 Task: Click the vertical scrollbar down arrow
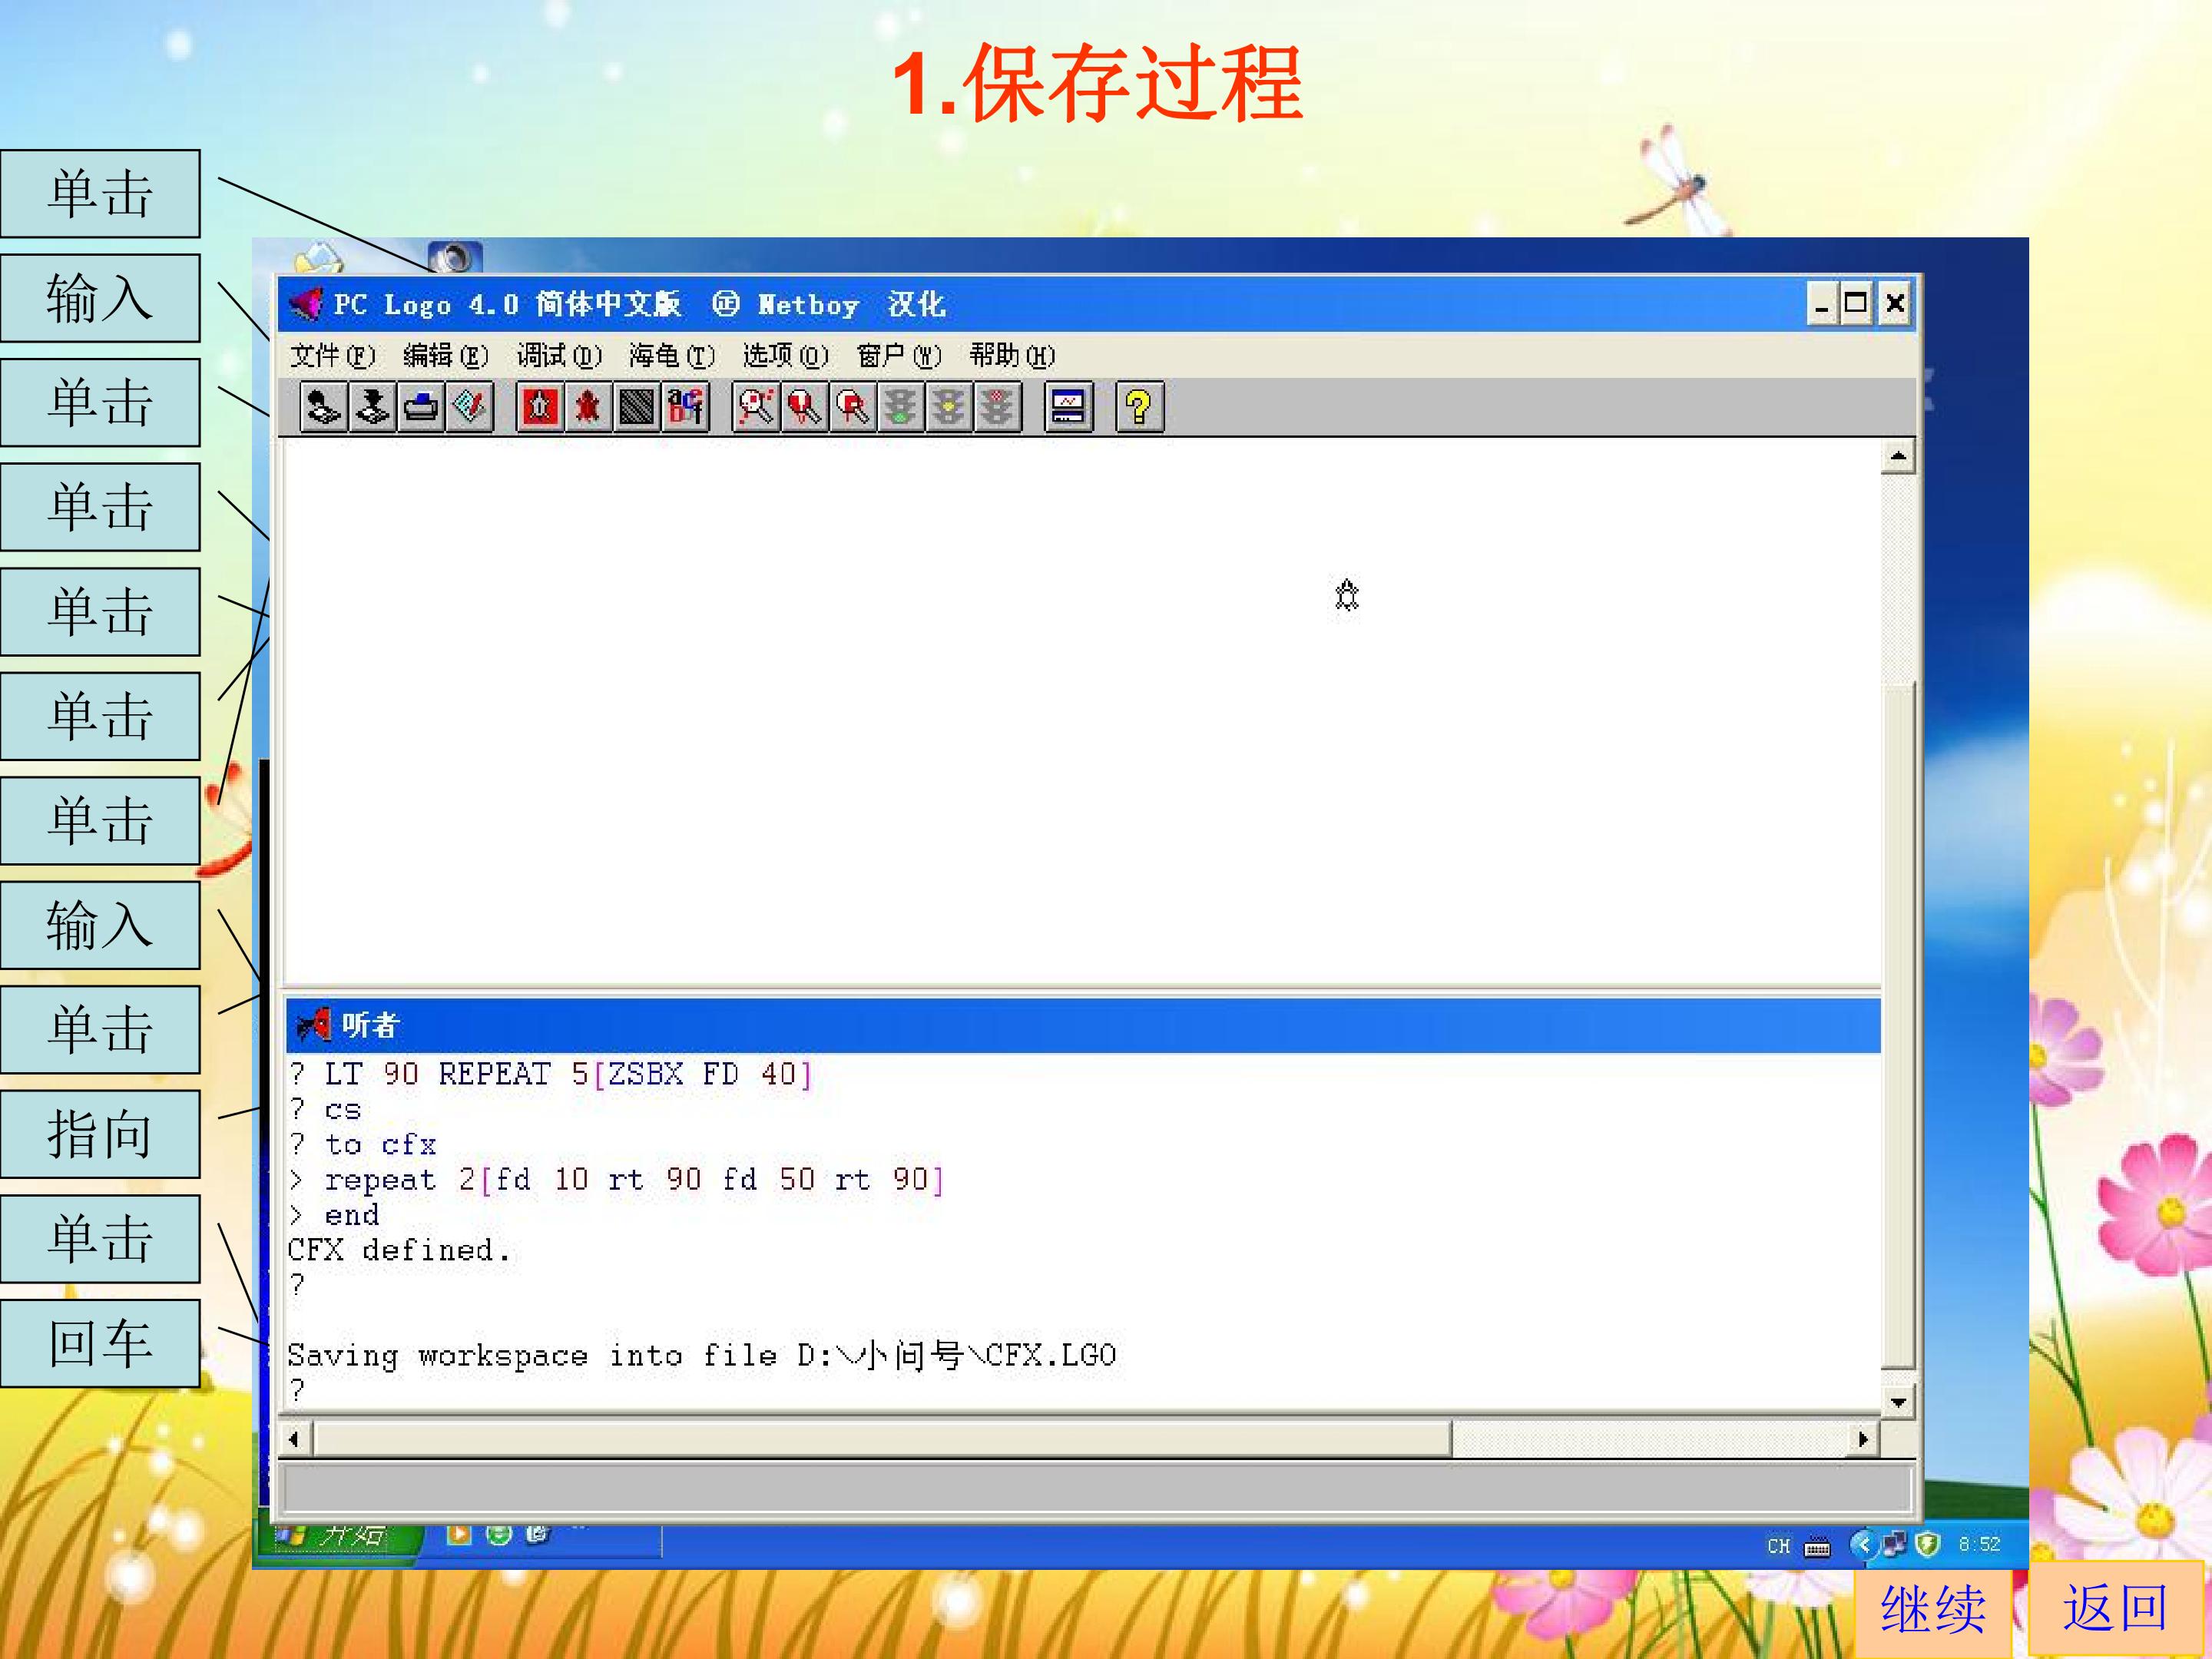(x=1897, y=1402)
